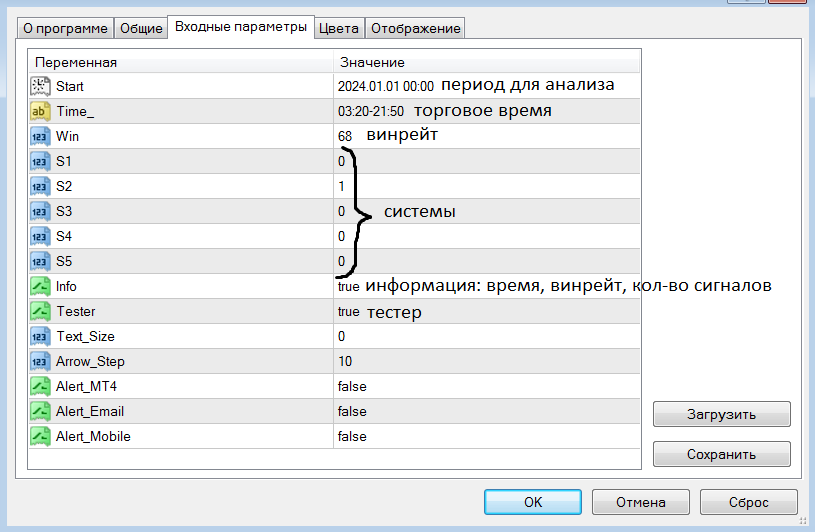Click the Загрузить button
The image size is (815, 532).
[x=721, y=414]
